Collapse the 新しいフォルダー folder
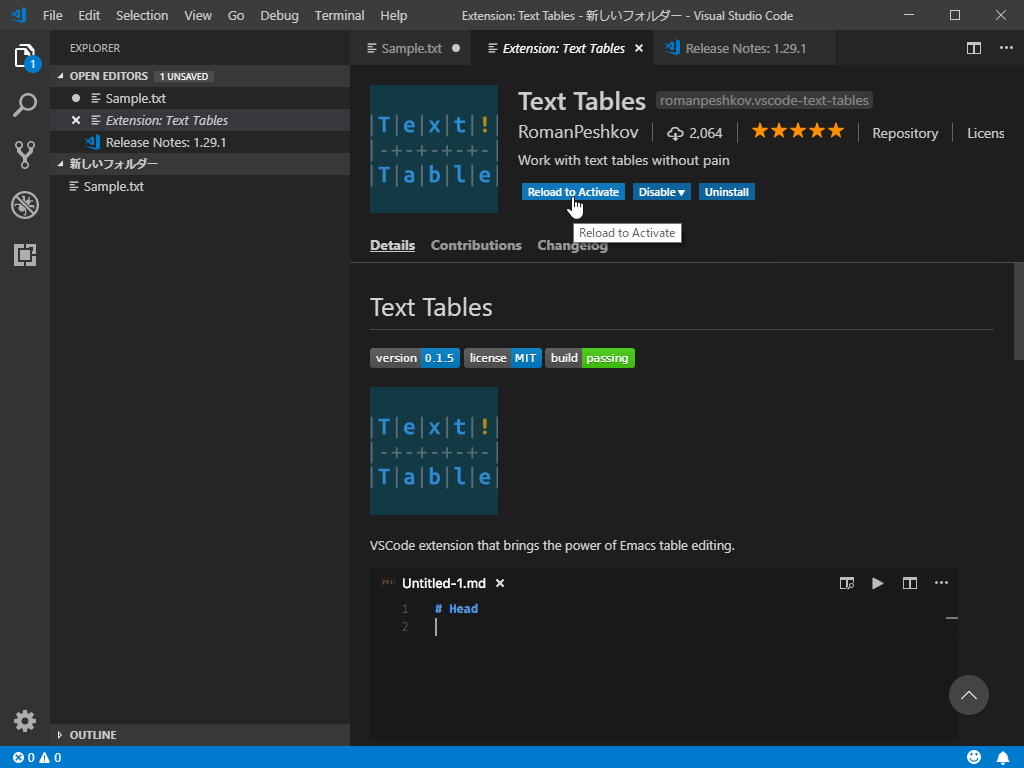Screen dimensions: 1024x768 coord(113,163)
